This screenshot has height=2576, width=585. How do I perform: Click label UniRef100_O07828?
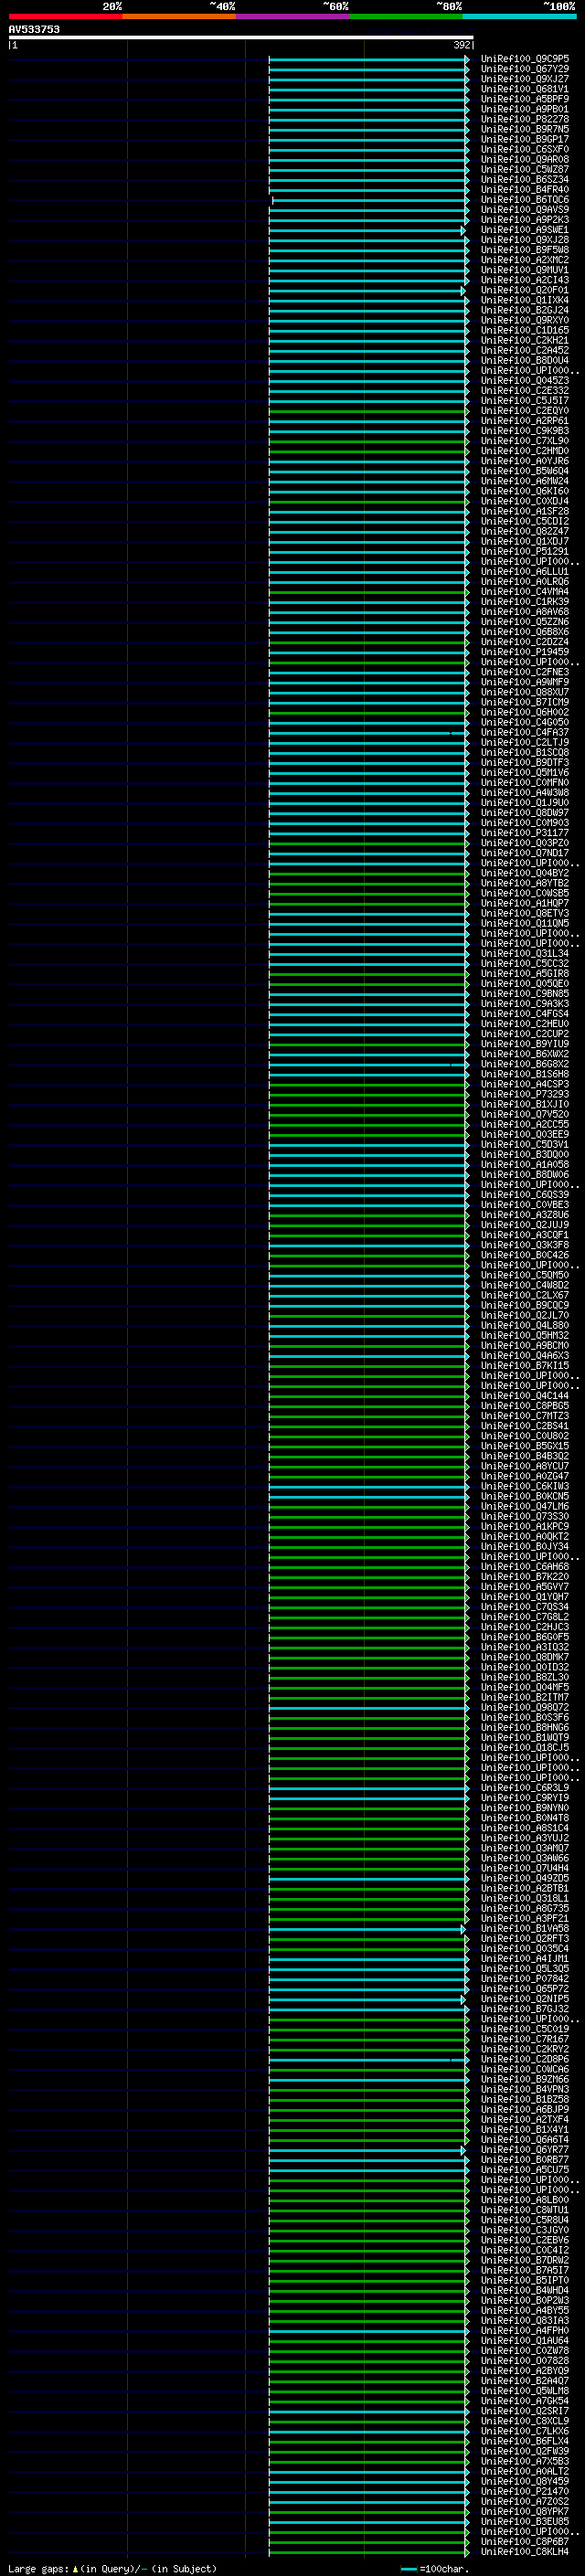pyautogui.click(x=525, y=2361)
